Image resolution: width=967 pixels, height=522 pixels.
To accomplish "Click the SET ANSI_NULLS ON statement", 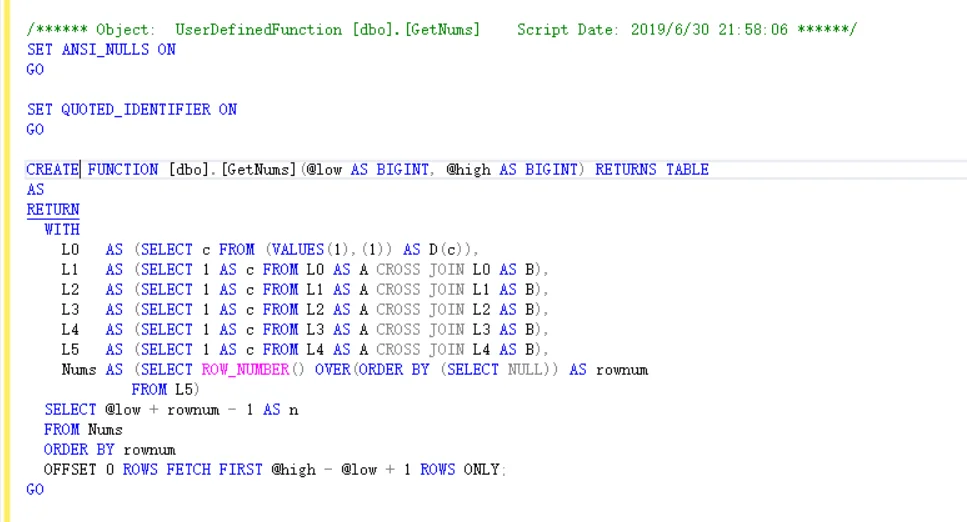I will 101,50.
